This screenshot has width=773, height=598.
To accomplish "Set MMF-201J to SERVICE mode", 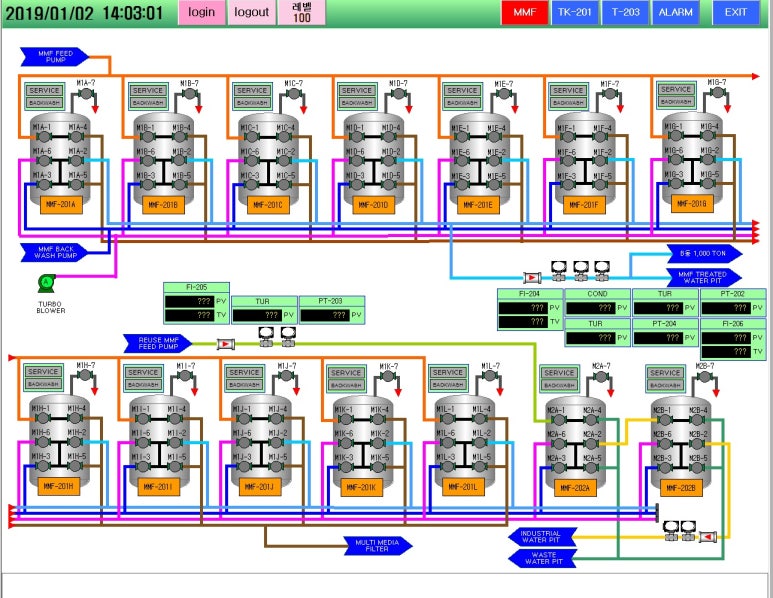I will [244, 372].
